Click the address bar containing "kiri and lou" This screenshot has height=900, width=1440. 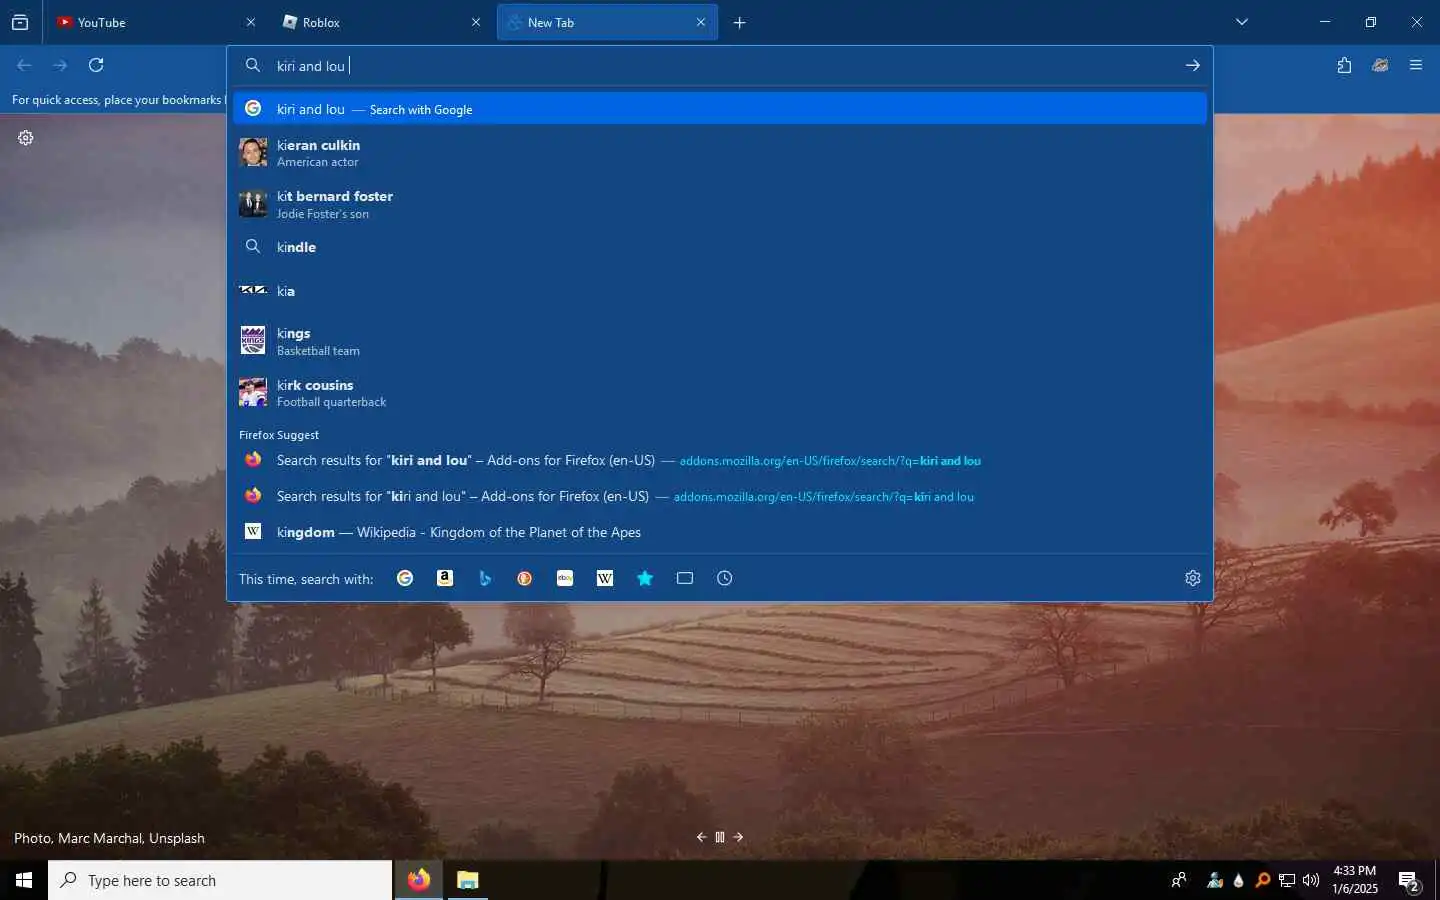[720, 65]
